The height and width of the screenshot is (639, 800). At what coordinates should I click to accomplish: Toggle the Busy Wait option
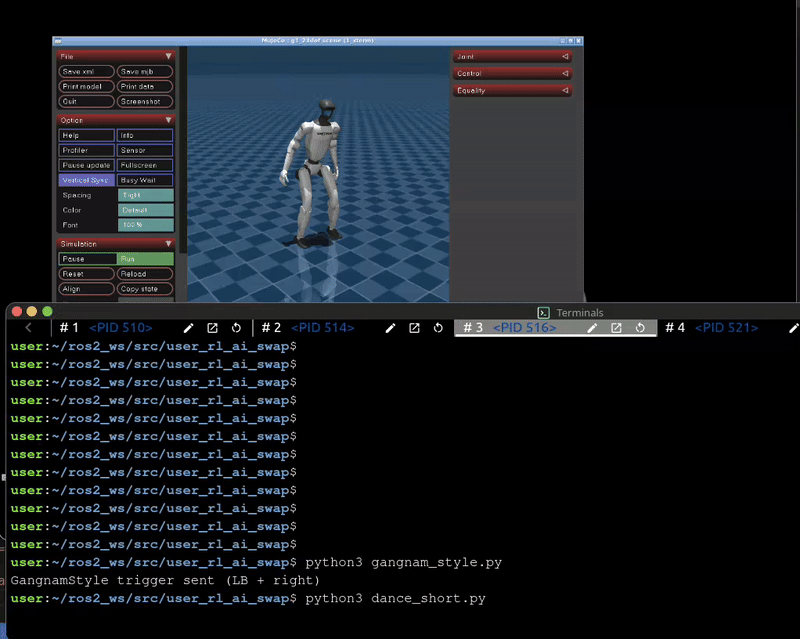click(x=145, y=180)
